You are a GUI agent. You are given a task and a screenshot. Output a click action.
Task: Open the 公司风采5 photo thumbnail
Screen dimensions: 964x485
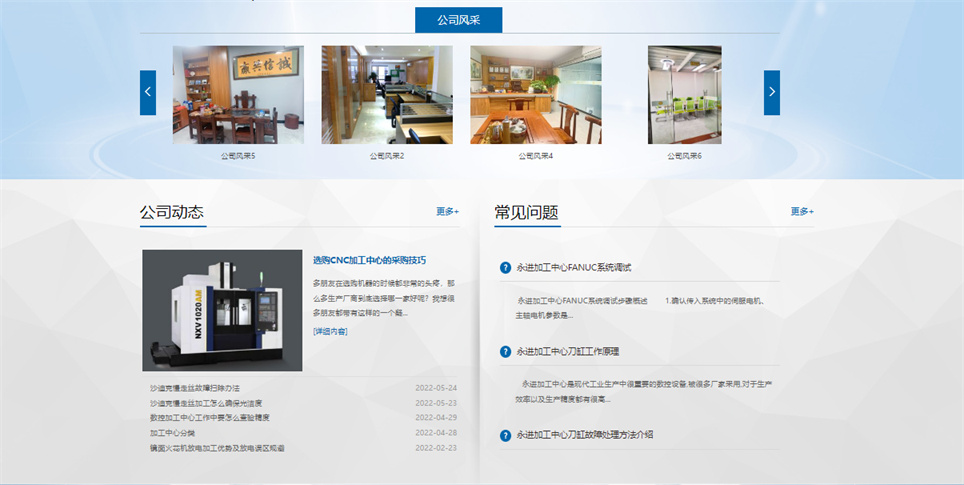click(x=238, y=95)
